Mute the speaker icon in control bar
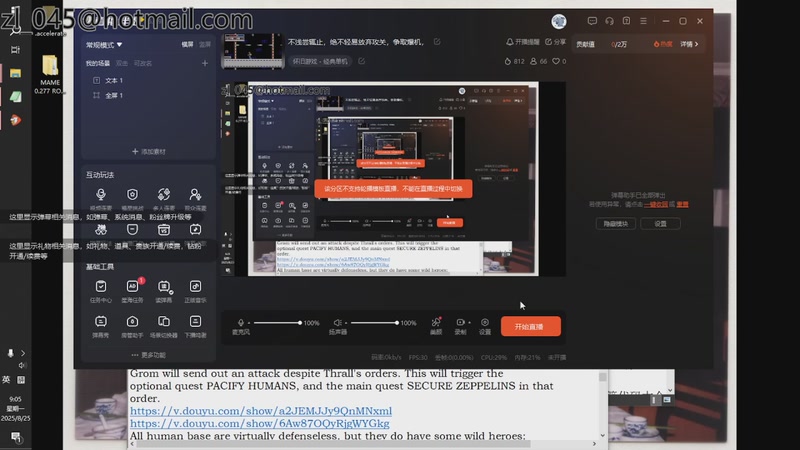800x450 pixels. 337,322
